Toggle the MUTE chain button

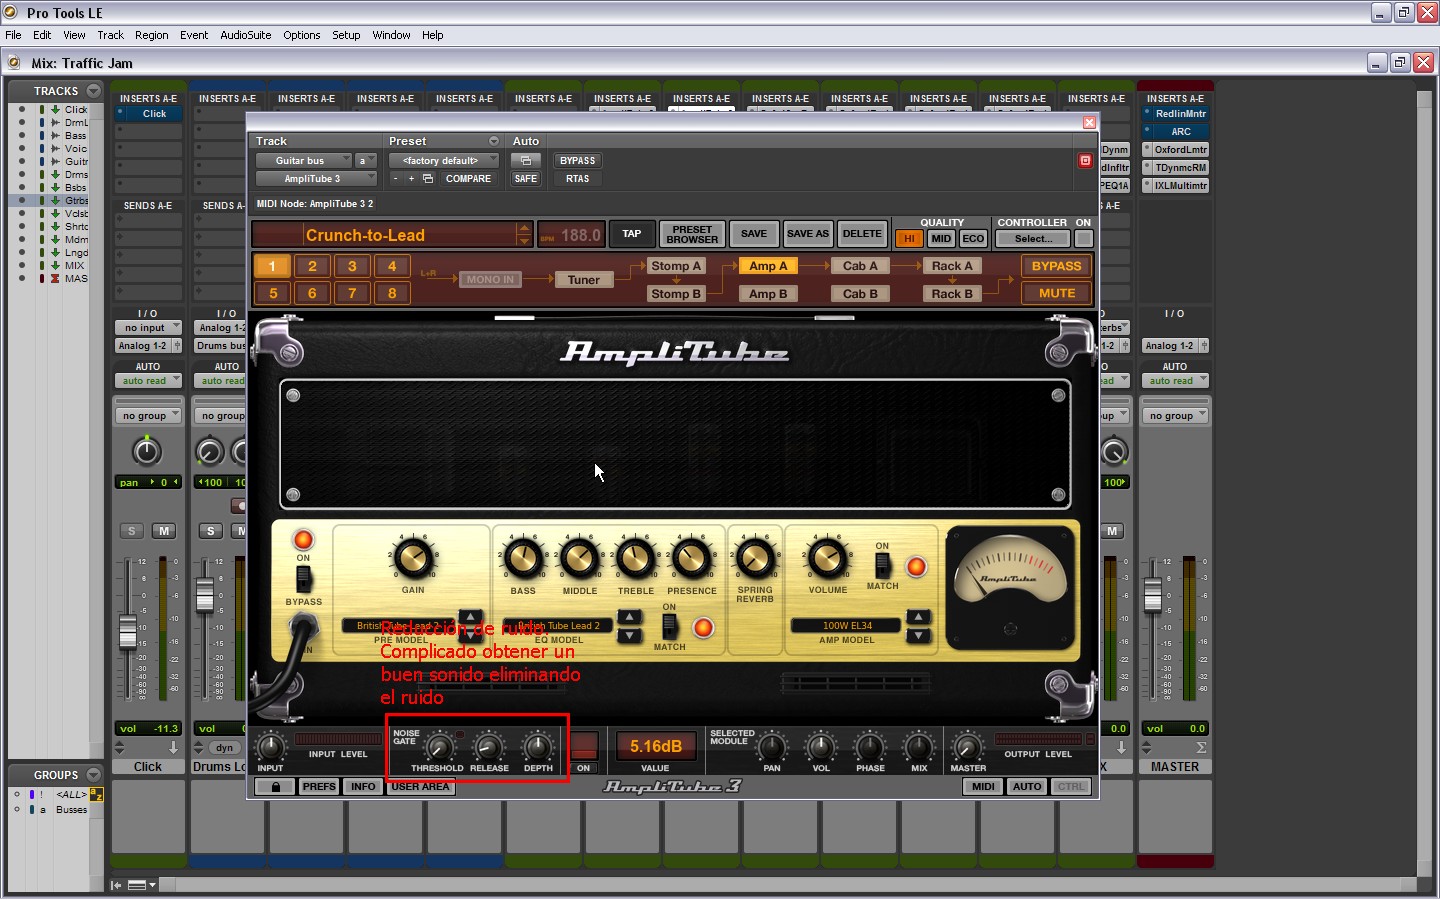pyautogui.click(x=1057, y=293)
